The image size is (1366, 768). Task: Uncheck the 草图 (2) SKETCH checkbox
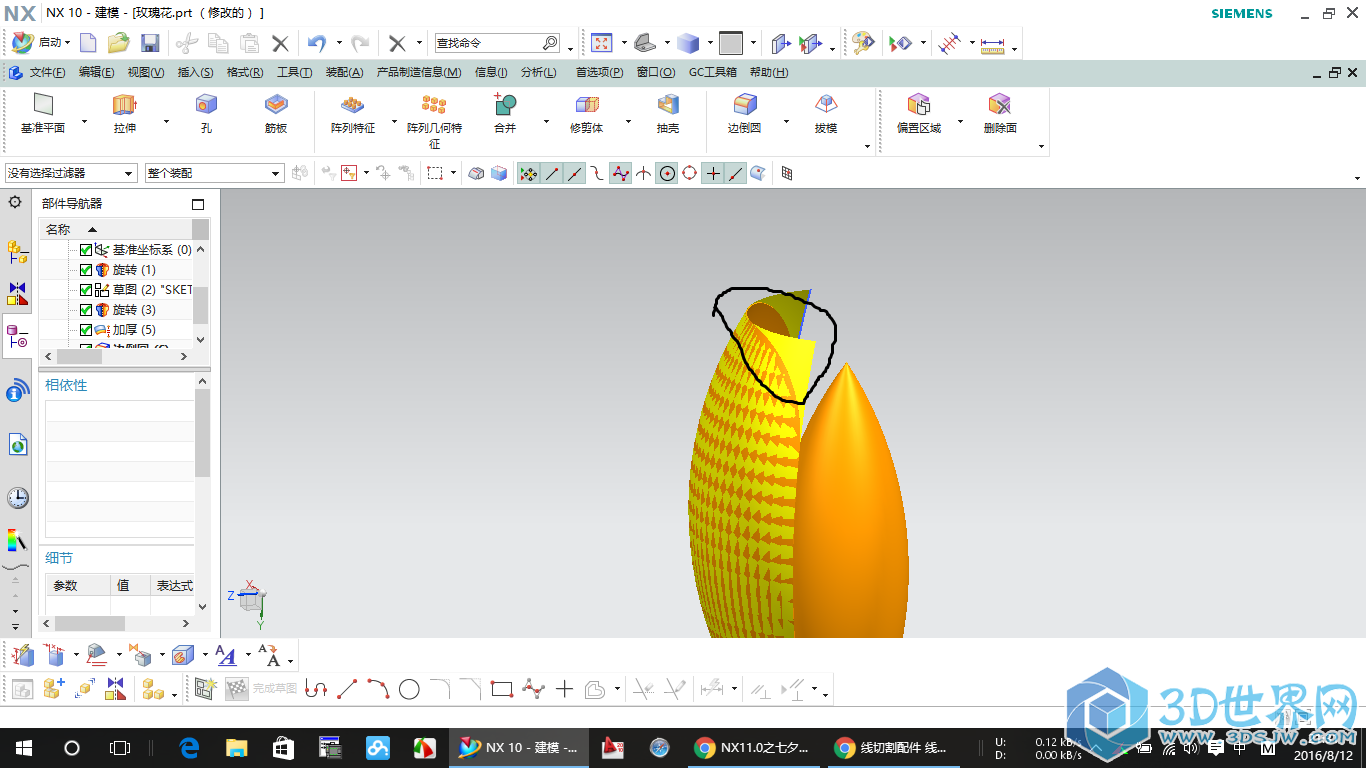(86, 290)
